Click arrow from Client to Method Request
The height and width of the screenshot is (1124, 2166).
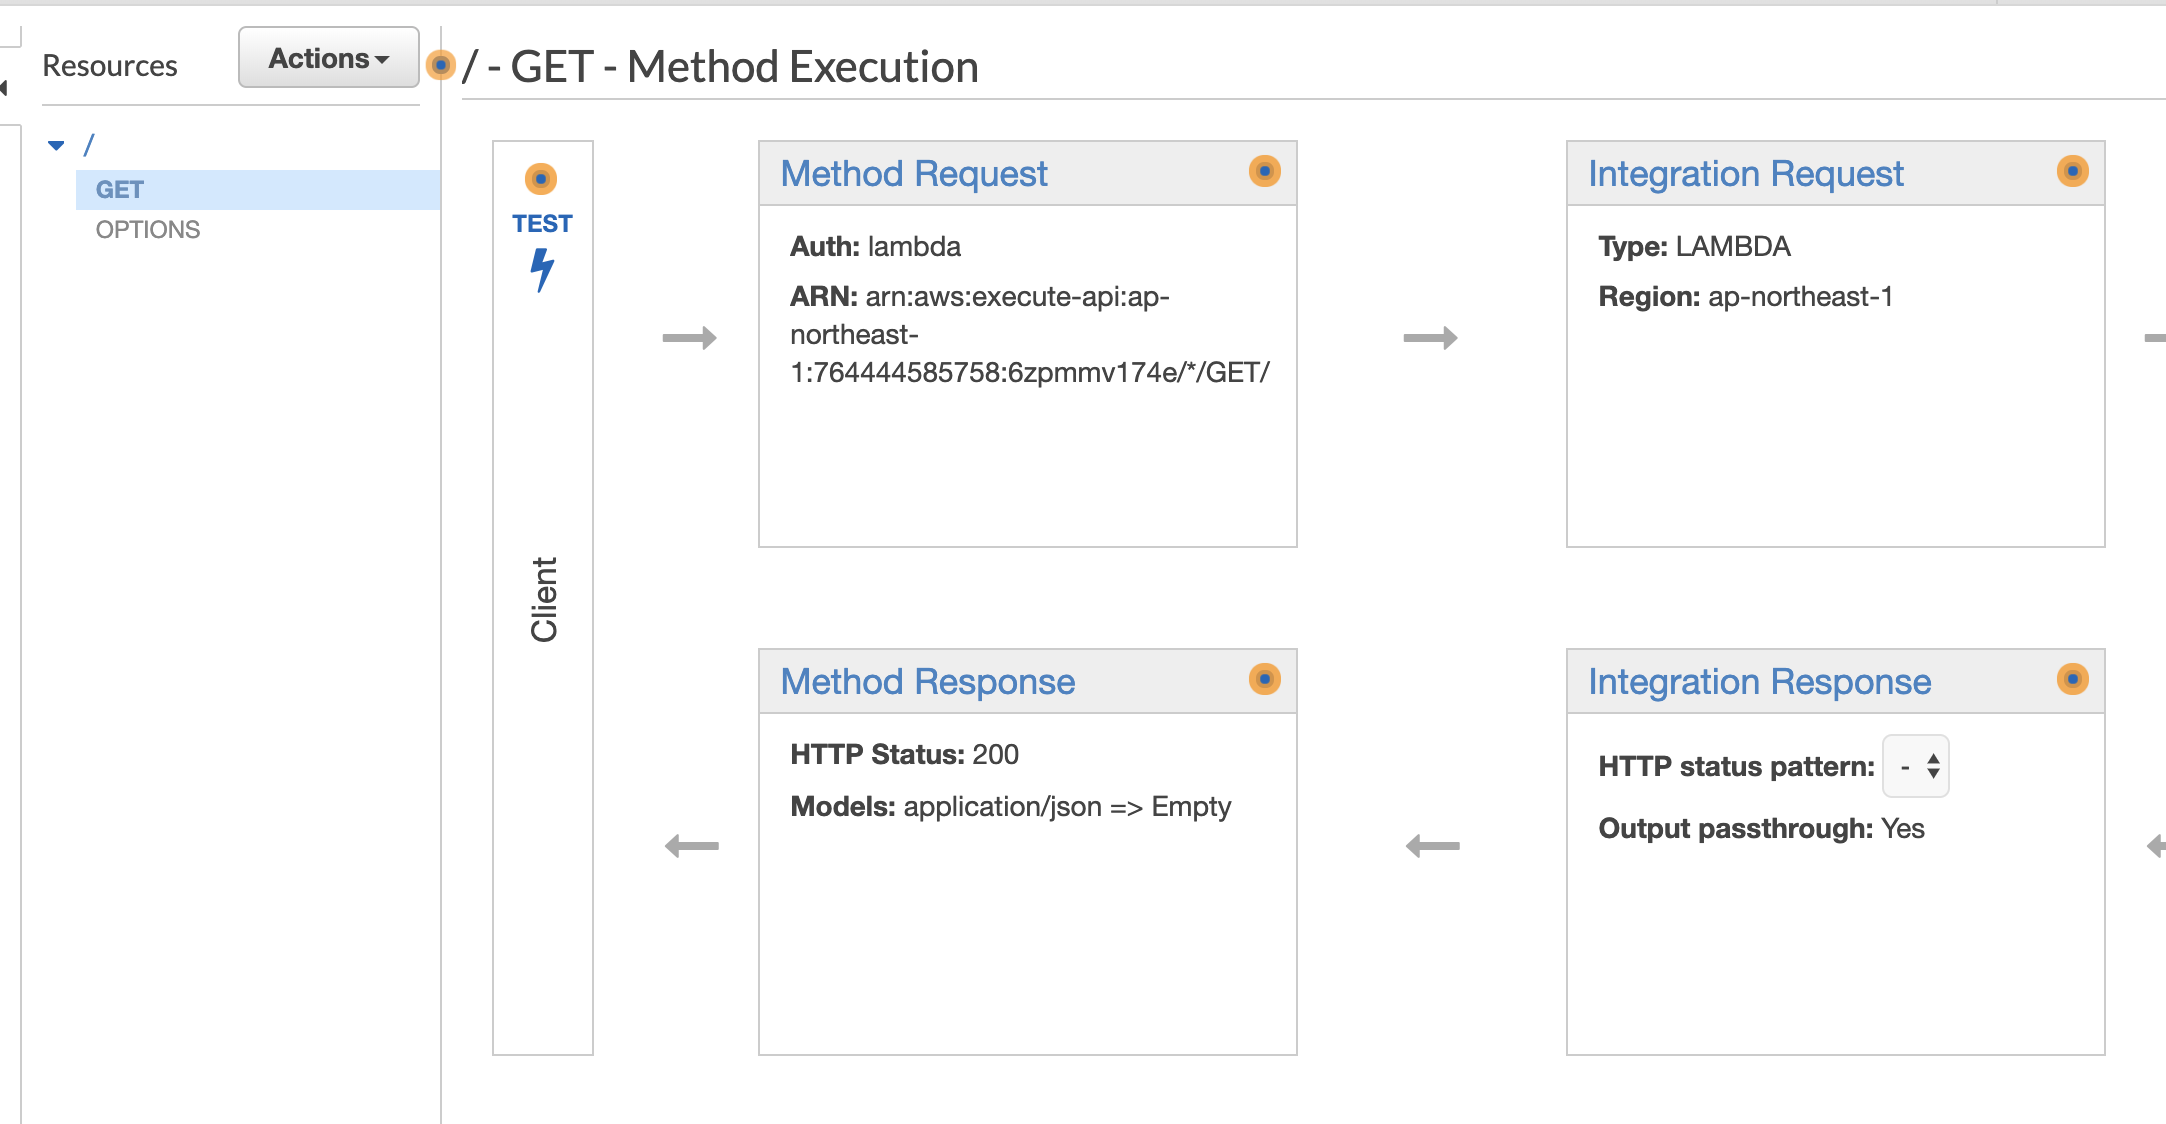[x=690, y=338]
